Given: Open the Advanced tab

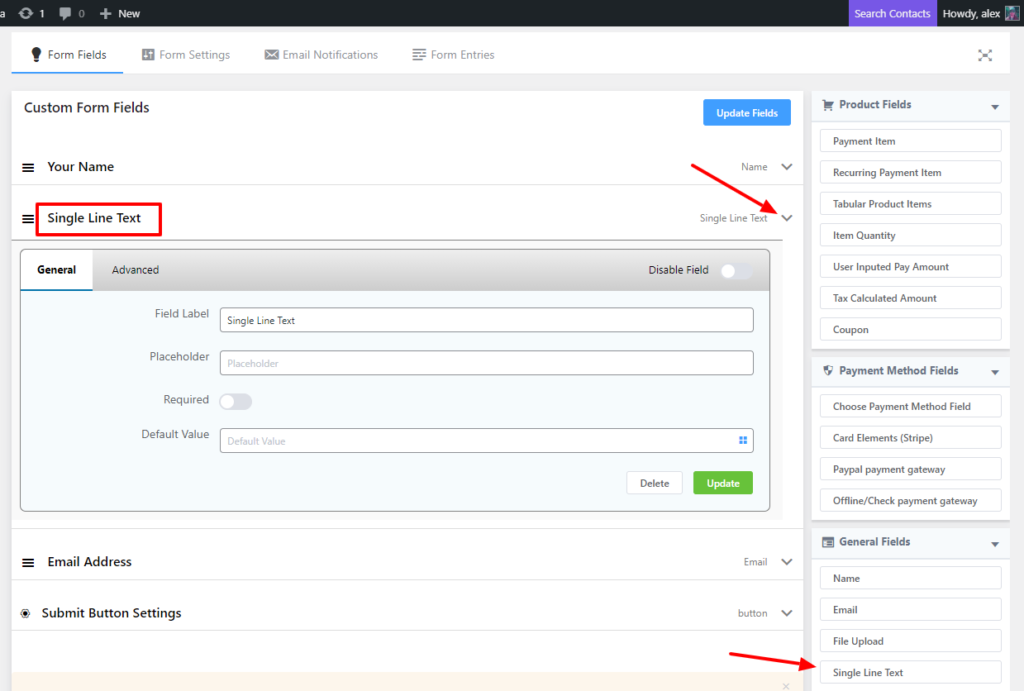Looking at the screenshot, I should pyautogui.click(x=135, y=270).
